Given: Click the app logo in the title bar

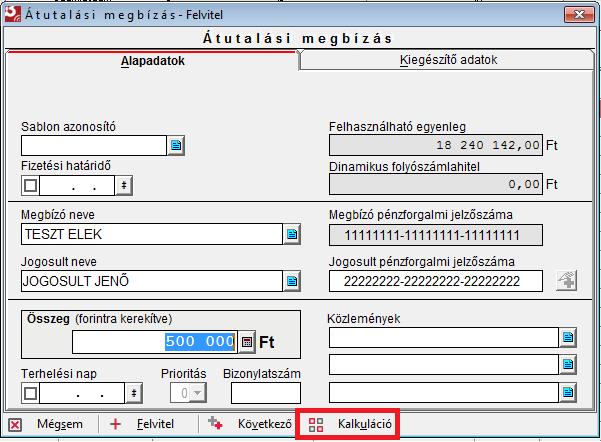Looking at the screenshot, I should pos(13,14).
